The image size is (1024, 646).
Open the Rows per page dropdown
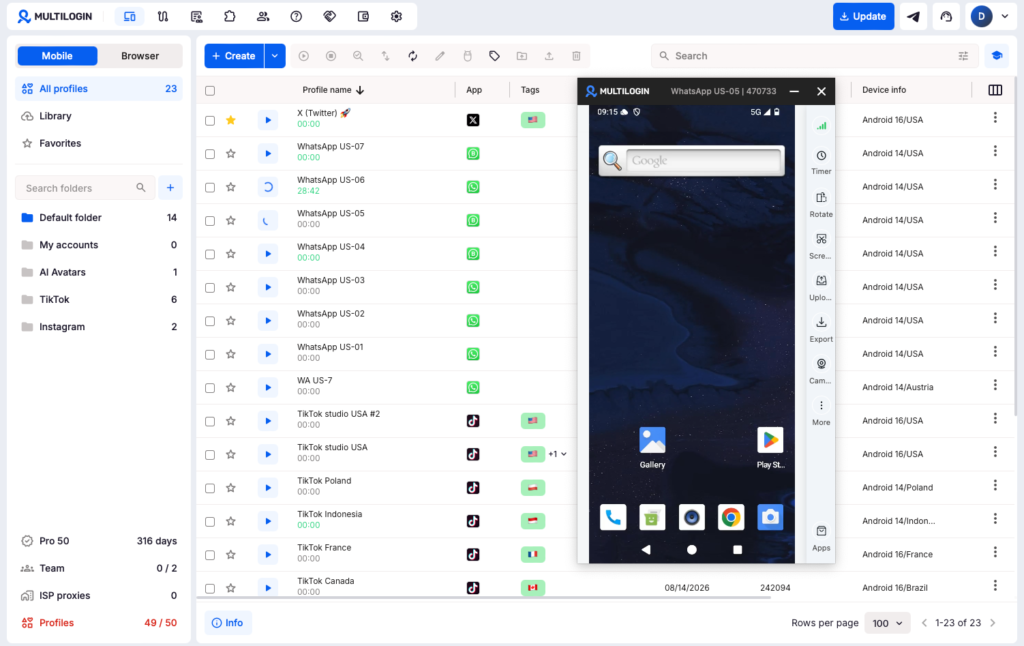[x=887, y=623]
